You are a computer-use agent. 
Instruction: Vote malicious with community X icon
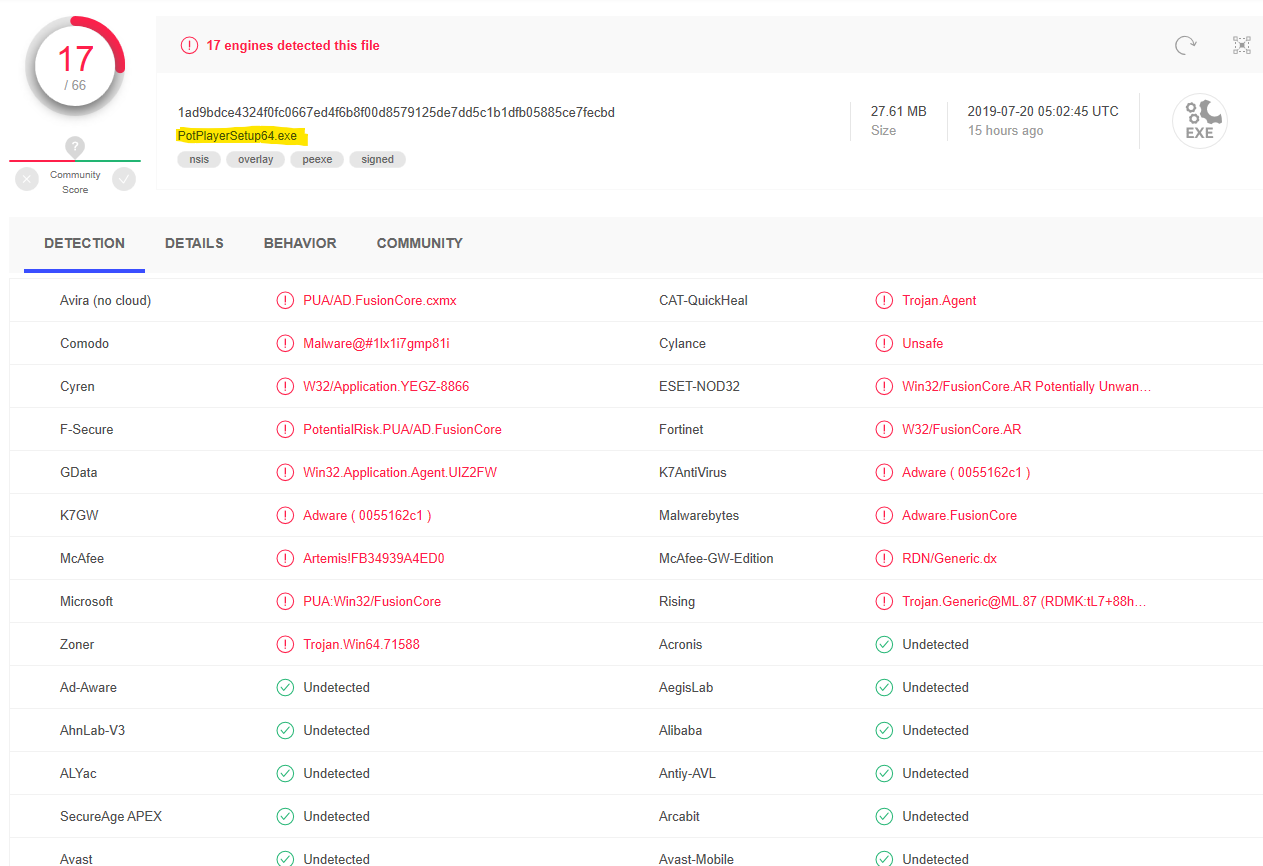27,179
